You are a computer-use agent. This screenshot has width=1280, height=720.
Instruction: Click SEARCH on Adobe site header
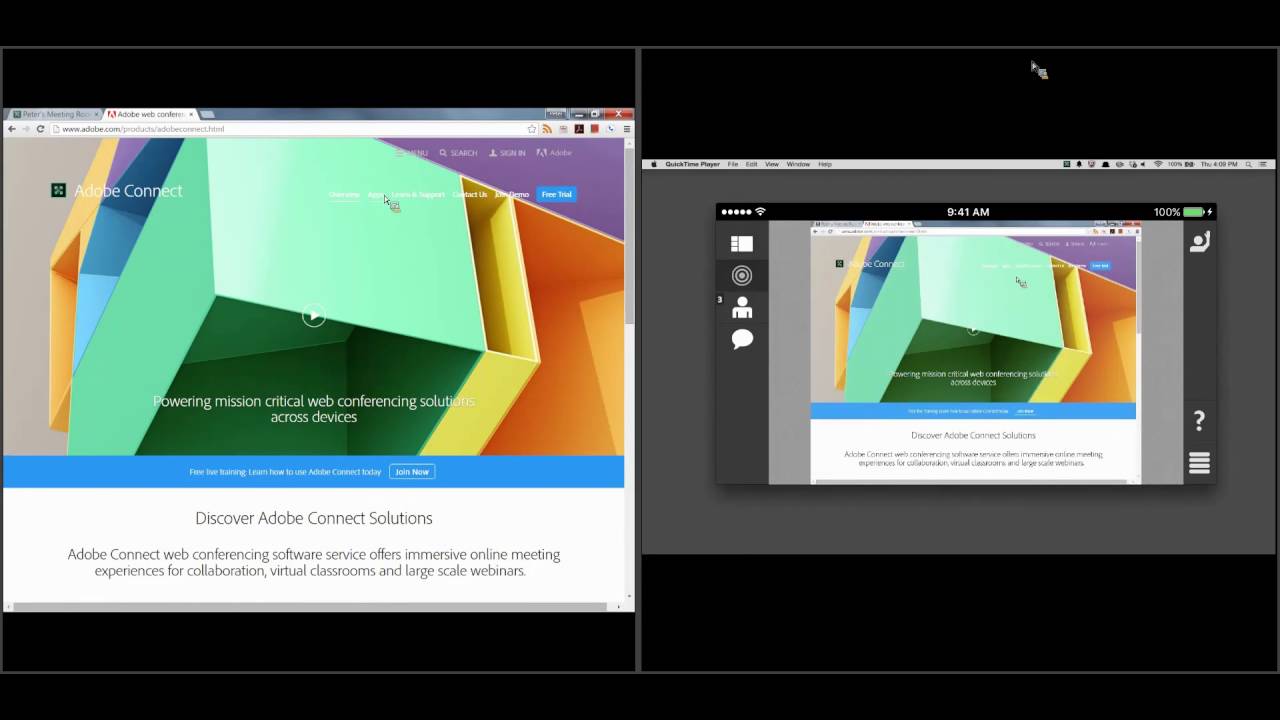458,153
